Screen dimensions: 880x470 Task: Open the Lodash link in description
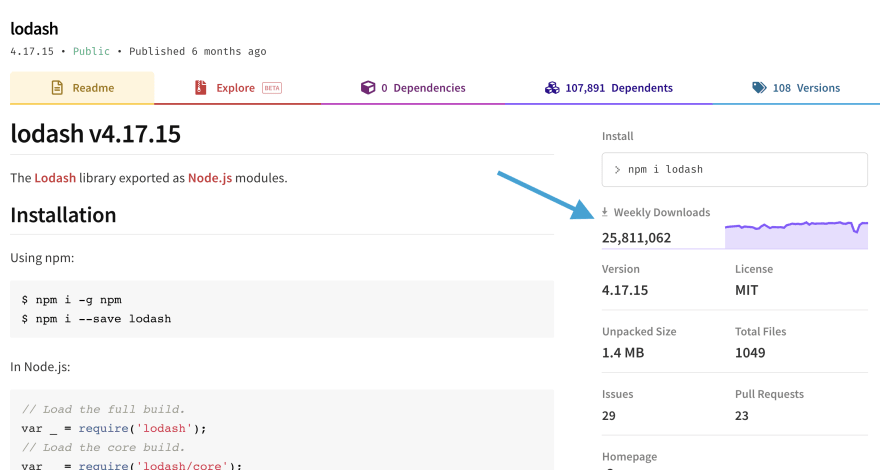55,178
